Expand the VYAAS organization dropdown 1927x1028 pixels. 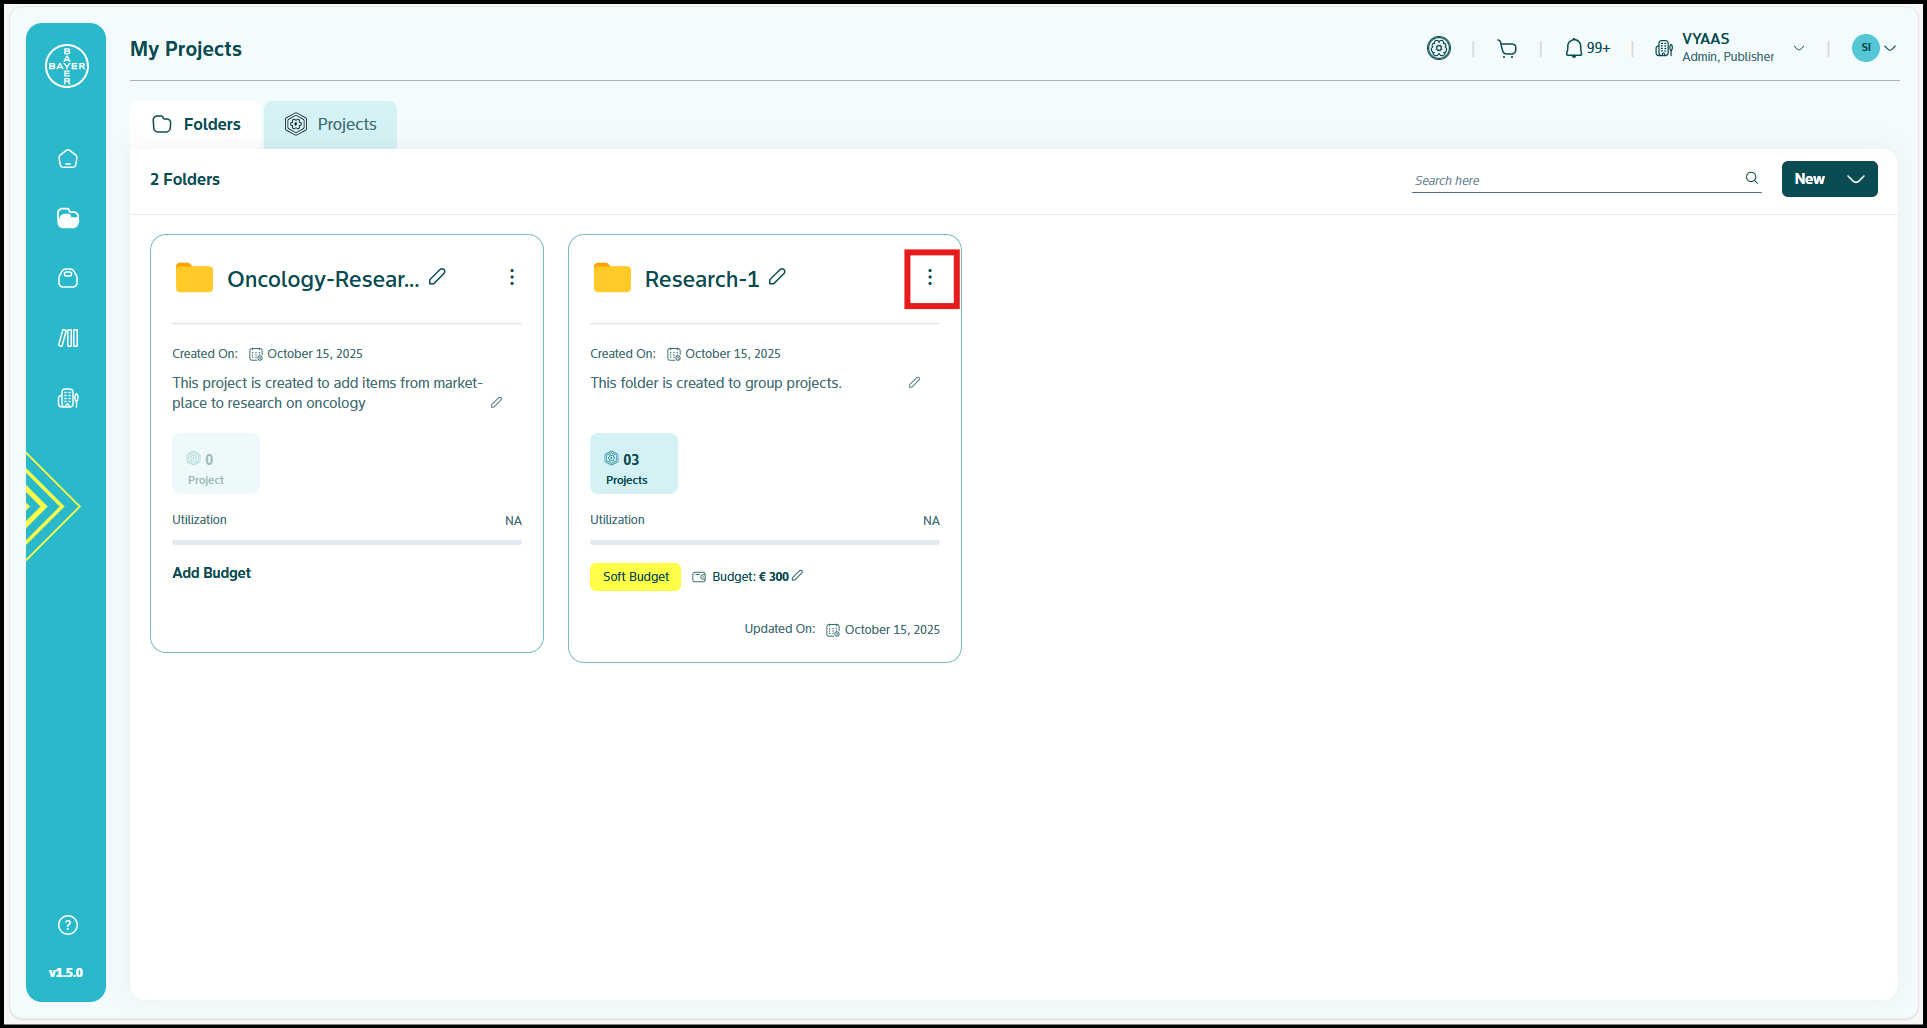click(x=1799, y=48)
